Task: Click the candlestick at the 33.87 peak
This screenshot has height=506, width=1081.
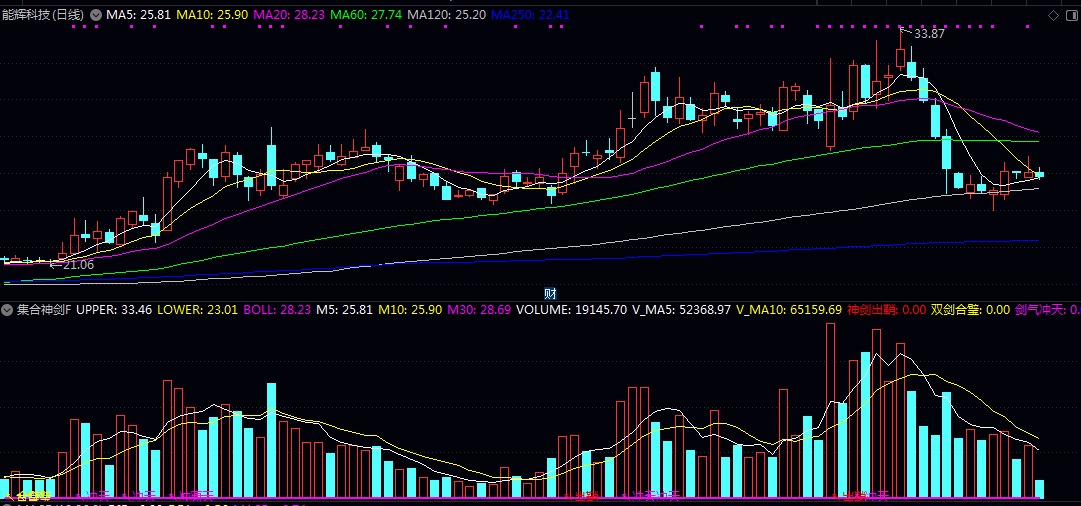Action: pyautogui.click(x=900, y=58)
